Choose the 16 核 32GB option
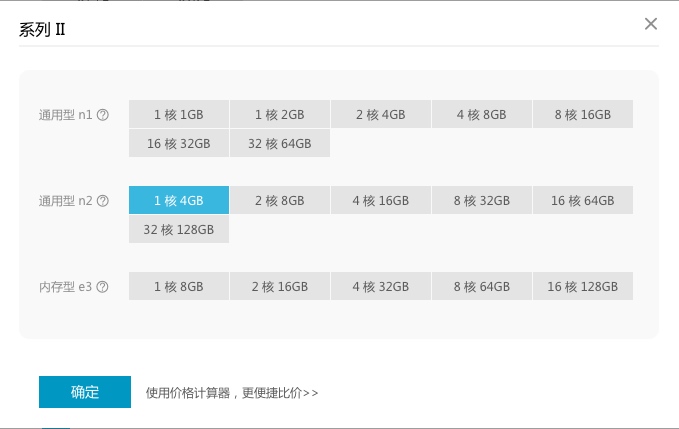The width and height of the screenshot is (679, 429). (179, 144)
